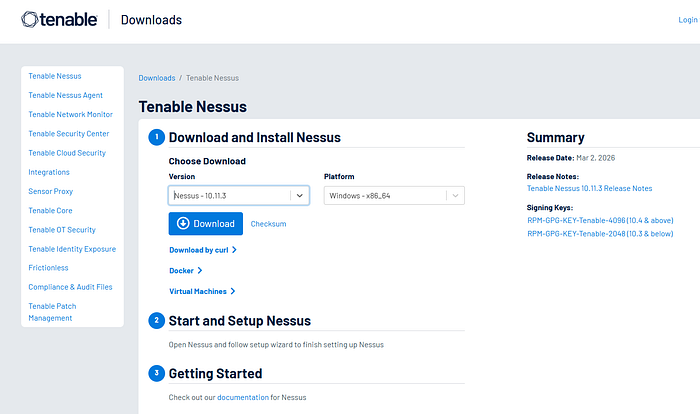Open the Checksum link

(x=268, y=224)
